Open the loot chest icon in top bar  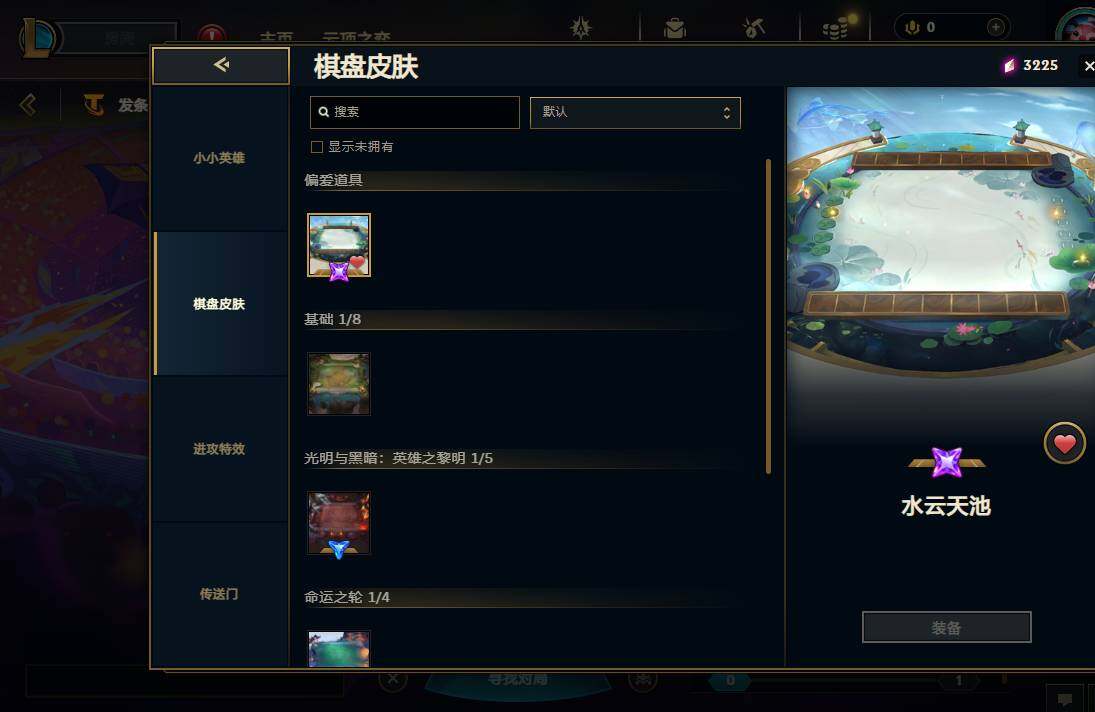(x=675, y=28)
